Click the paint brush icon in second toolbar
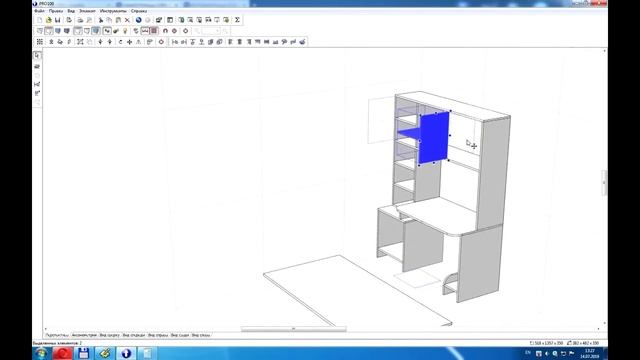Viewport: 640px width, 360px height. pyautogui.click(x=116, y=31)
